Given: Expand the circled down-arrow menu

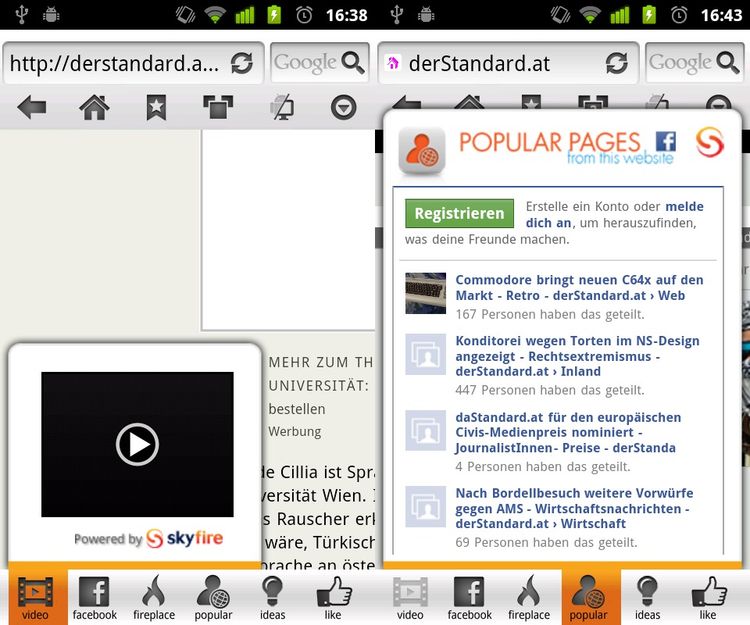Looking at the screenshot, I should [x=344, y=107].
